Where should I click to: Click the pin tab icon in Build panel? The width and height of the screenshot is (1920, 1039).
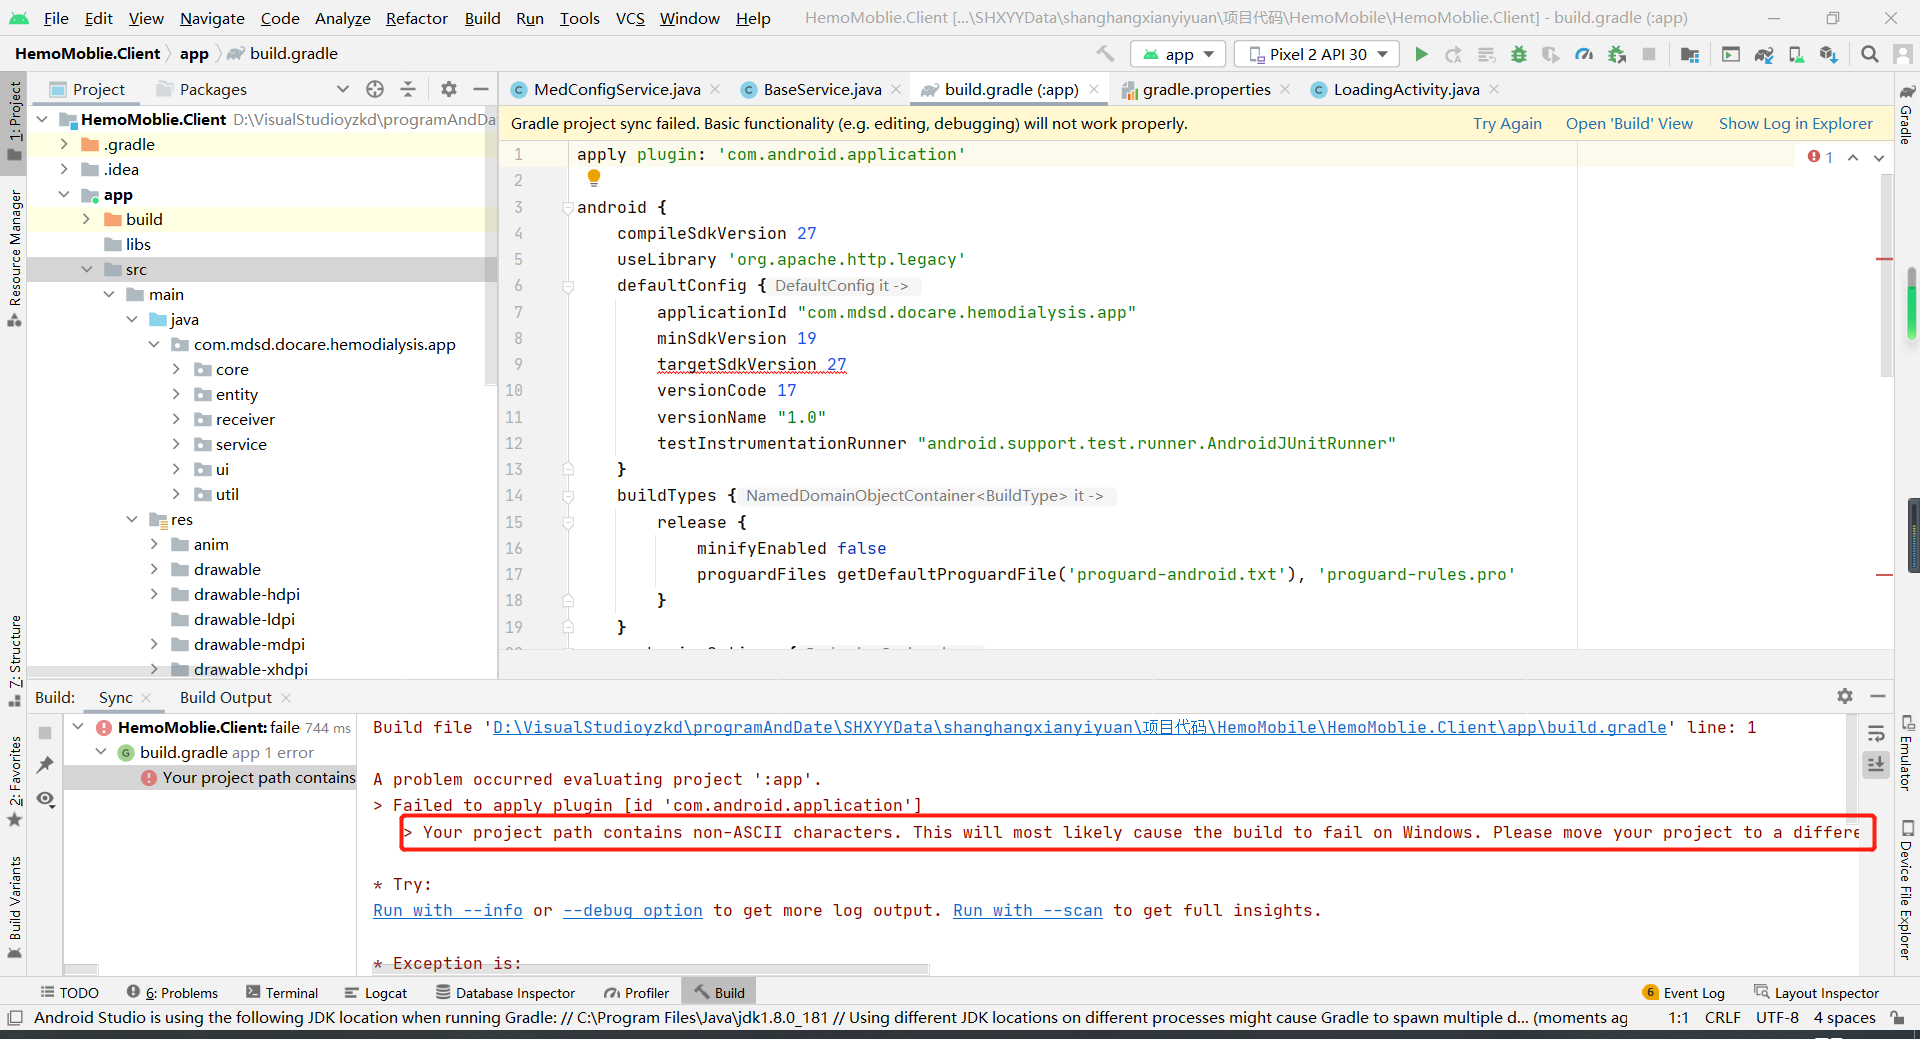tap(45, 765)
